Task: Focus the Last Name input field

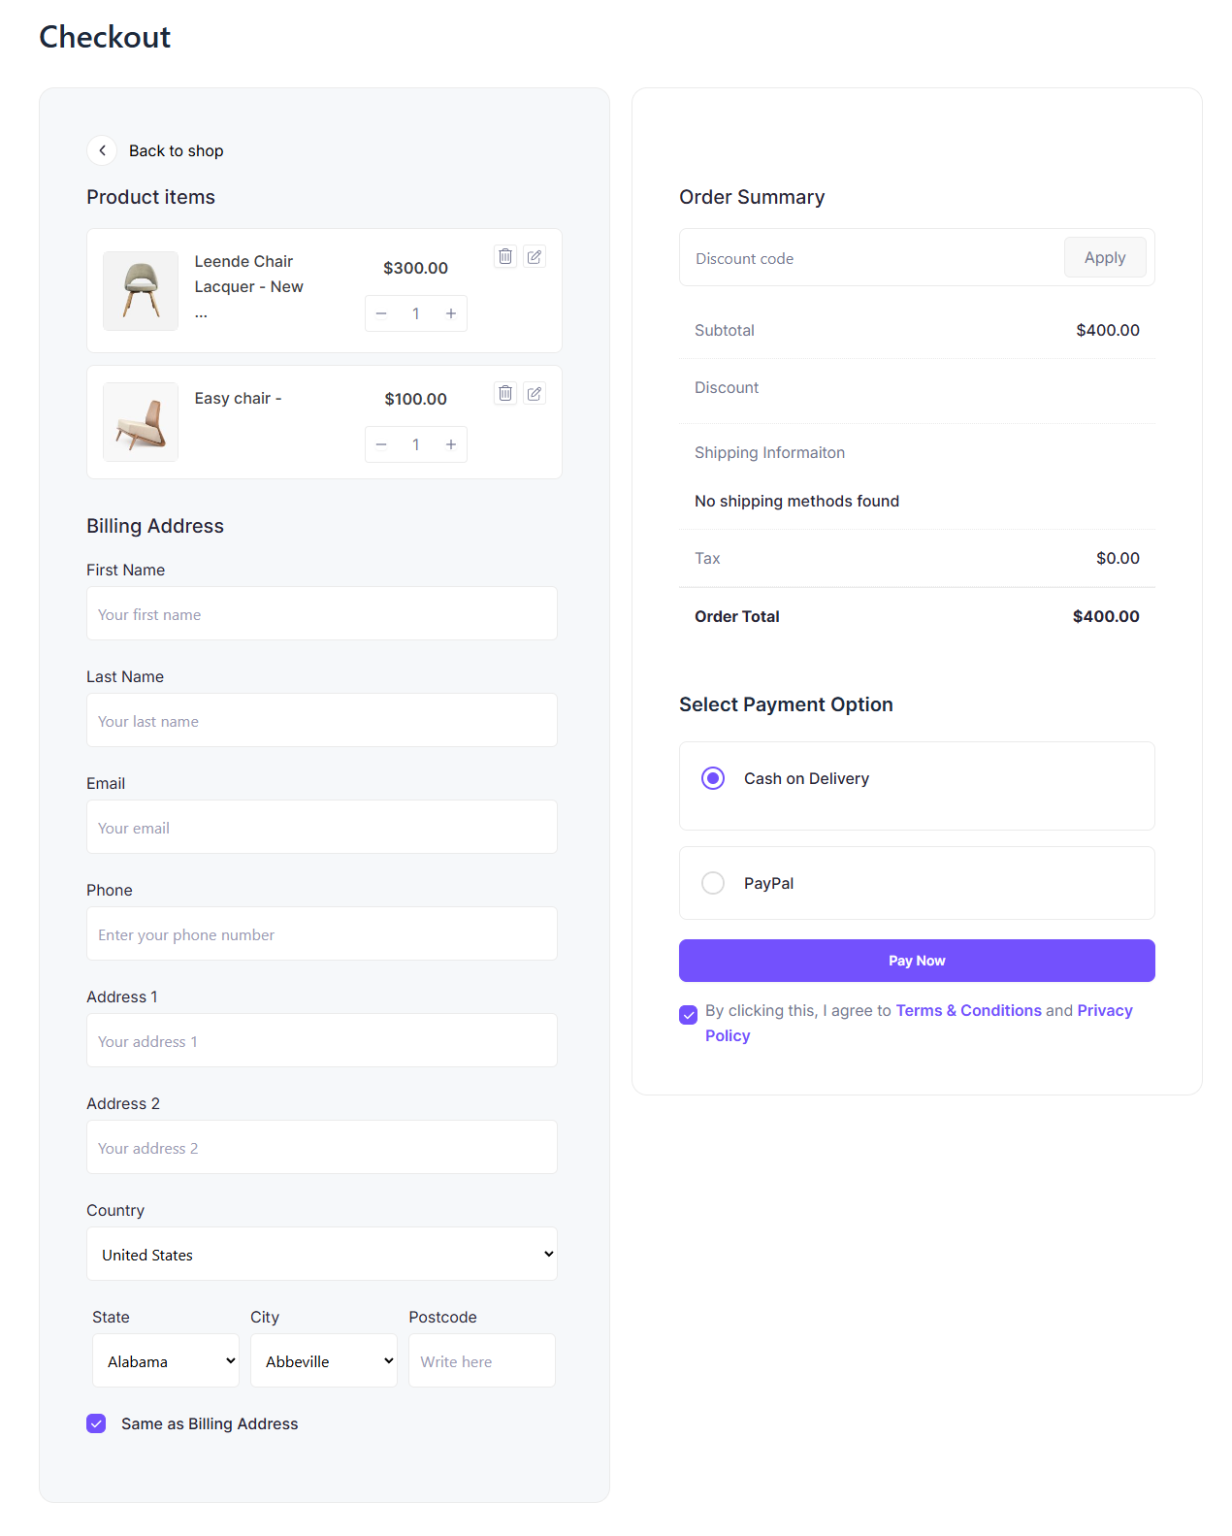Action: tap(322, 721)
